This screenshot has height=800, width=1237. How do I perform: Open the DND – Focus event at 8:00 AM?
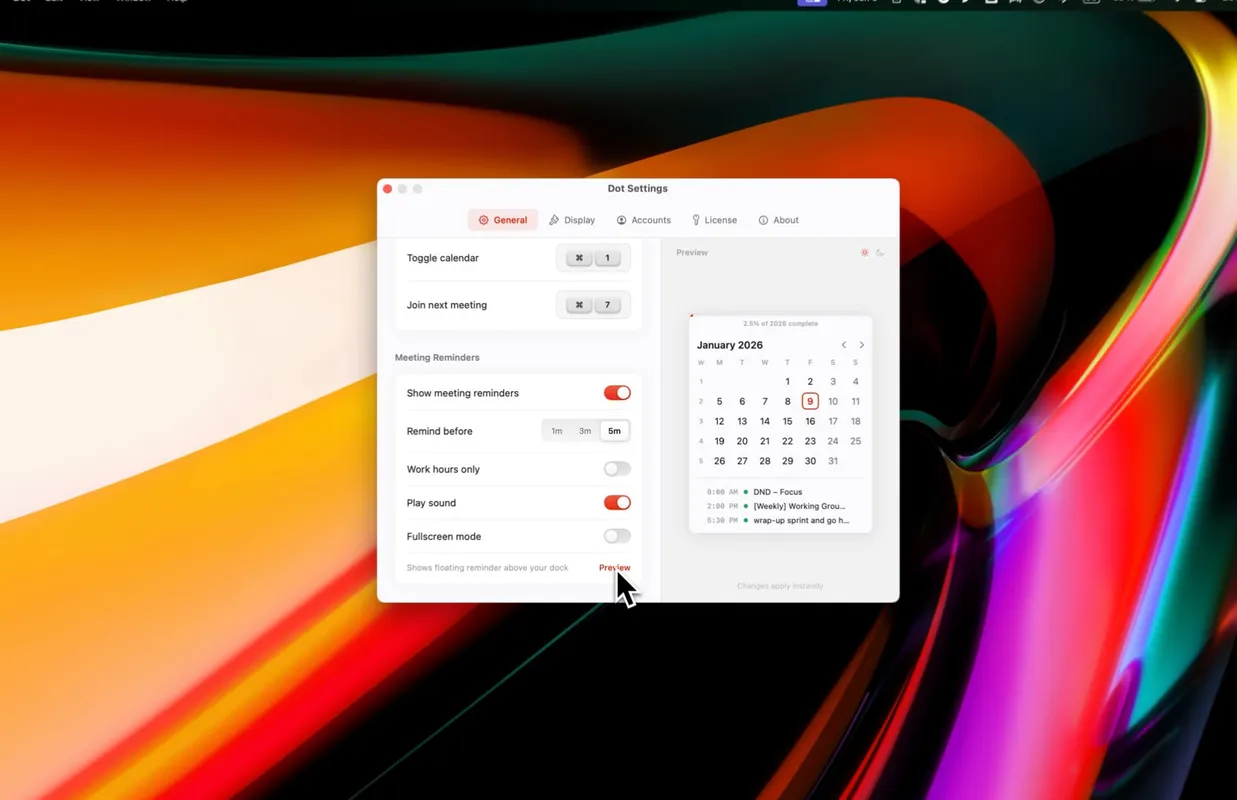point(777,492)
